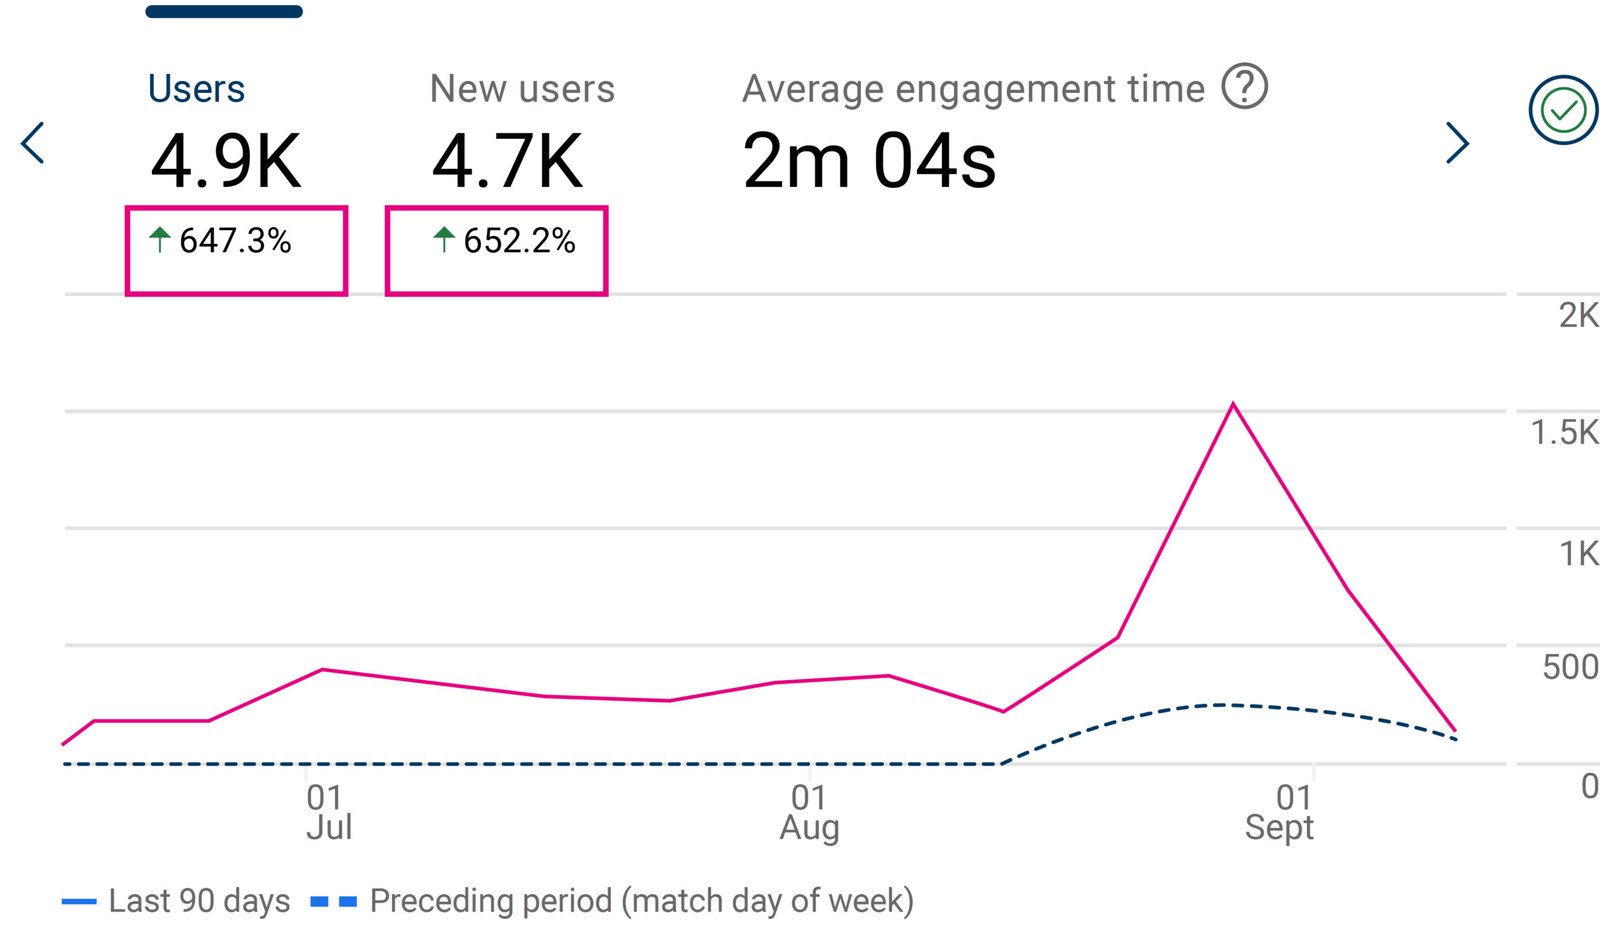Open the Average engagement time help tooltip

point(1245,88)
